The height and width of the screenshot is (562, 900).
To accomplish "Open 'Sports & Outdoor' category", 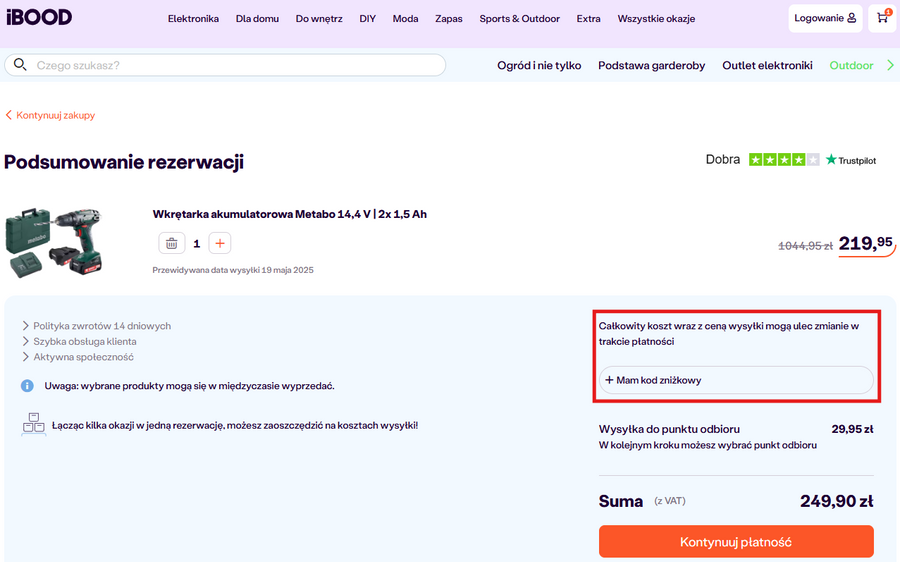I will tap(519, 19).
